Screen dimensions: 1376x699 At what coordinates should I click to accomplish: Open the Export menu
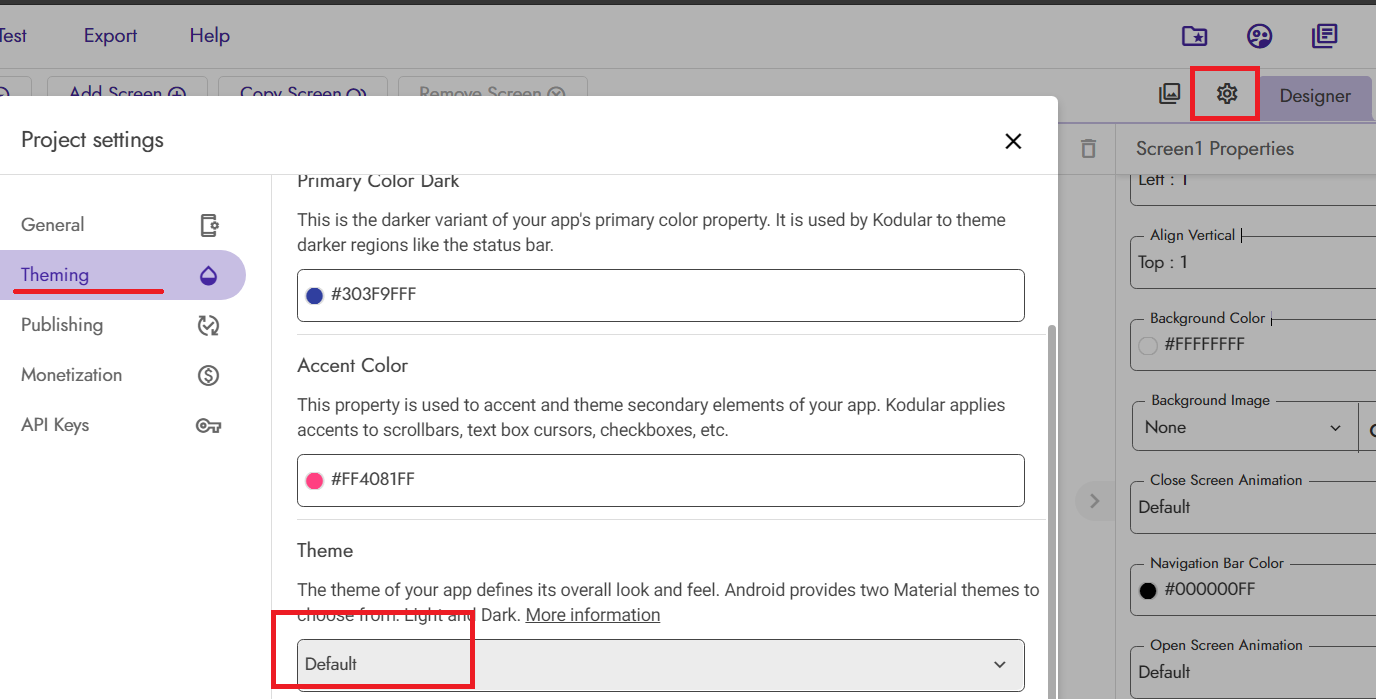(x=110, y=35)
